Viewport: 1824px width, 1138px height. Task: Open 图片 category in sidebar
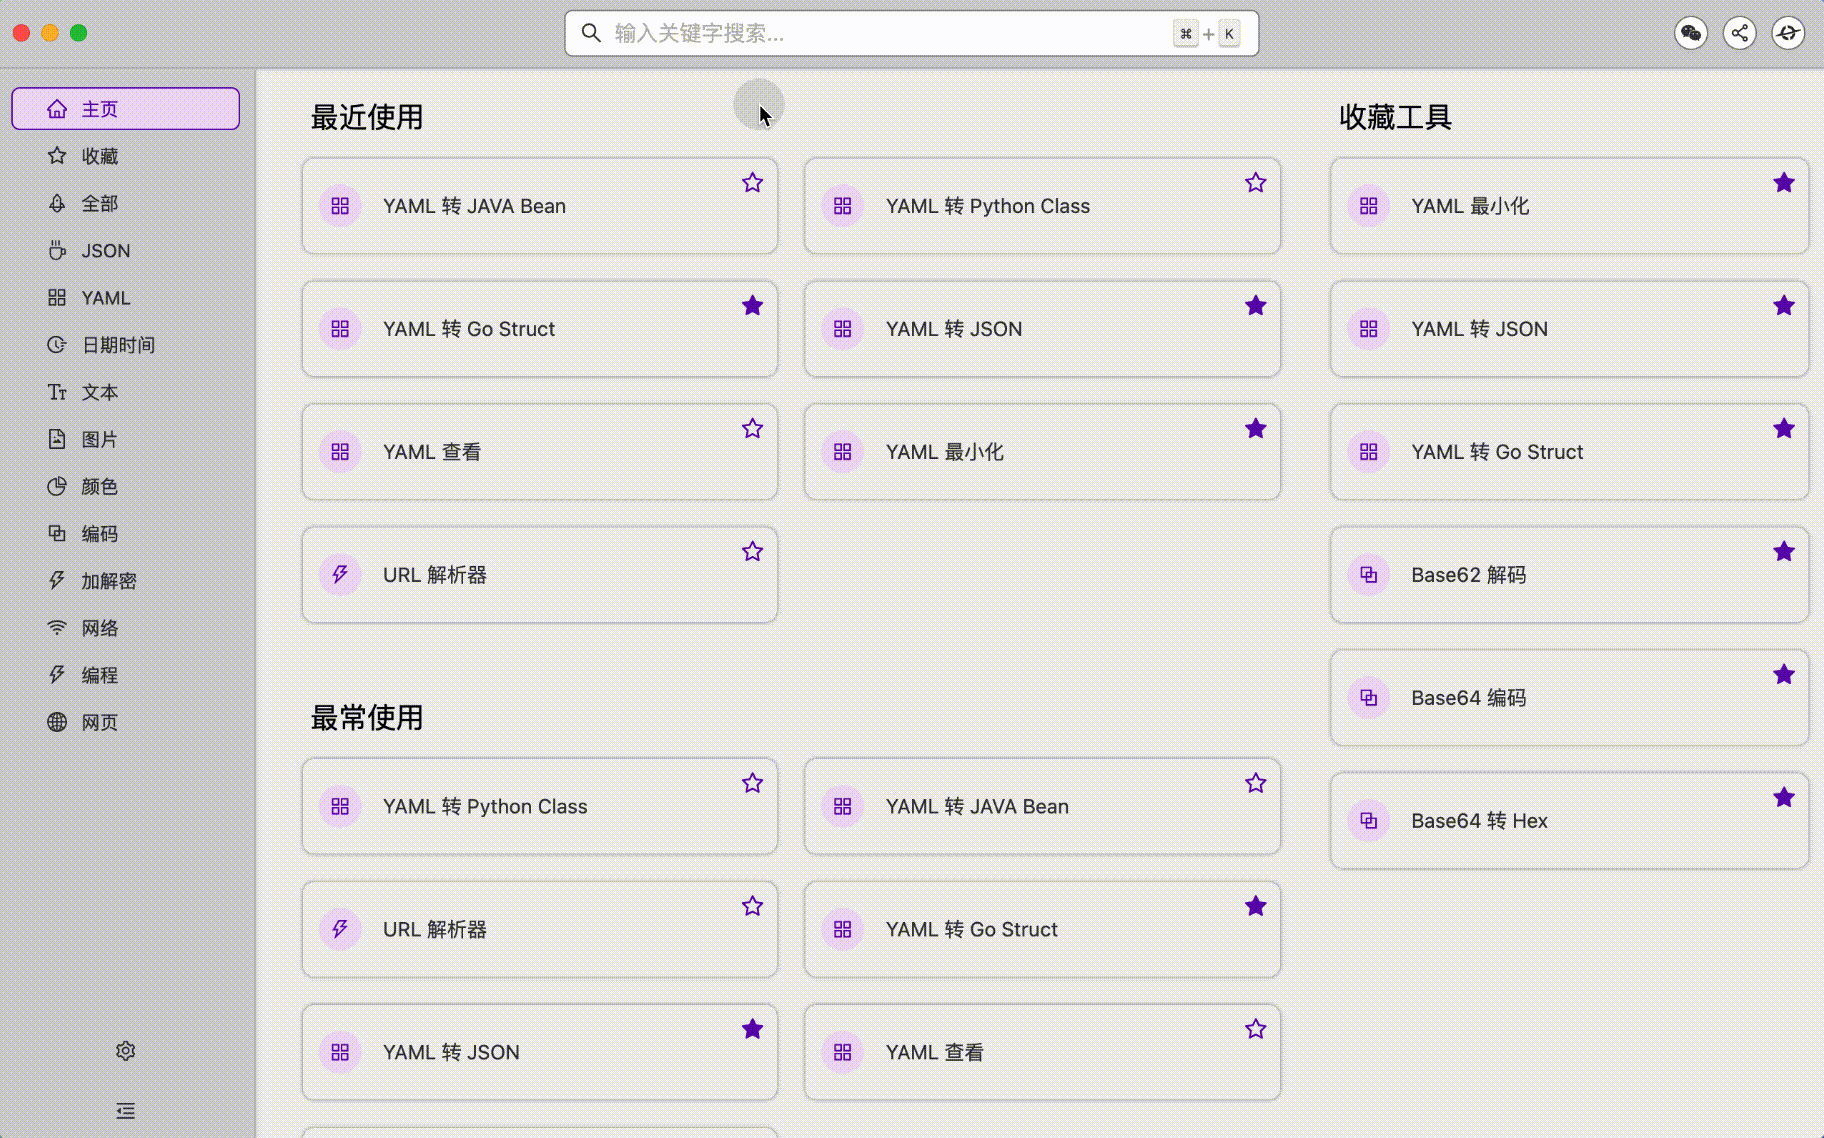[126, 439]
